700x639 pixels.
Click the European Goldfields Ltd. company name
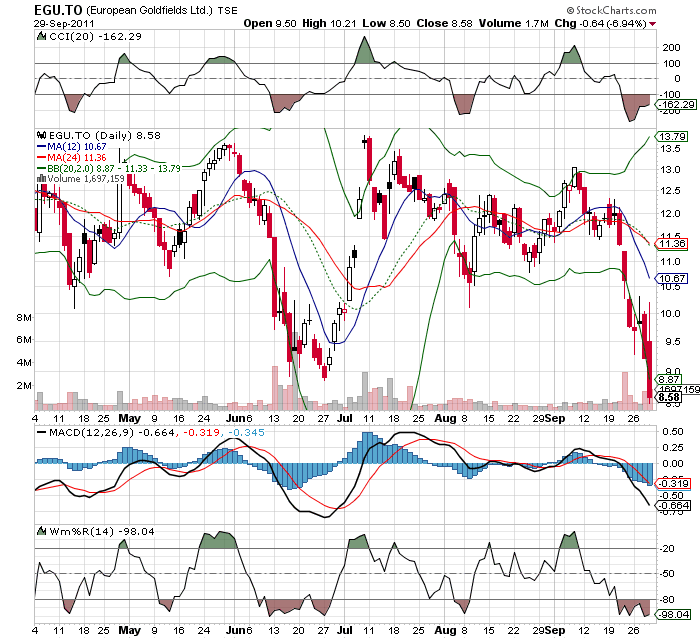(x=150, y=10)
